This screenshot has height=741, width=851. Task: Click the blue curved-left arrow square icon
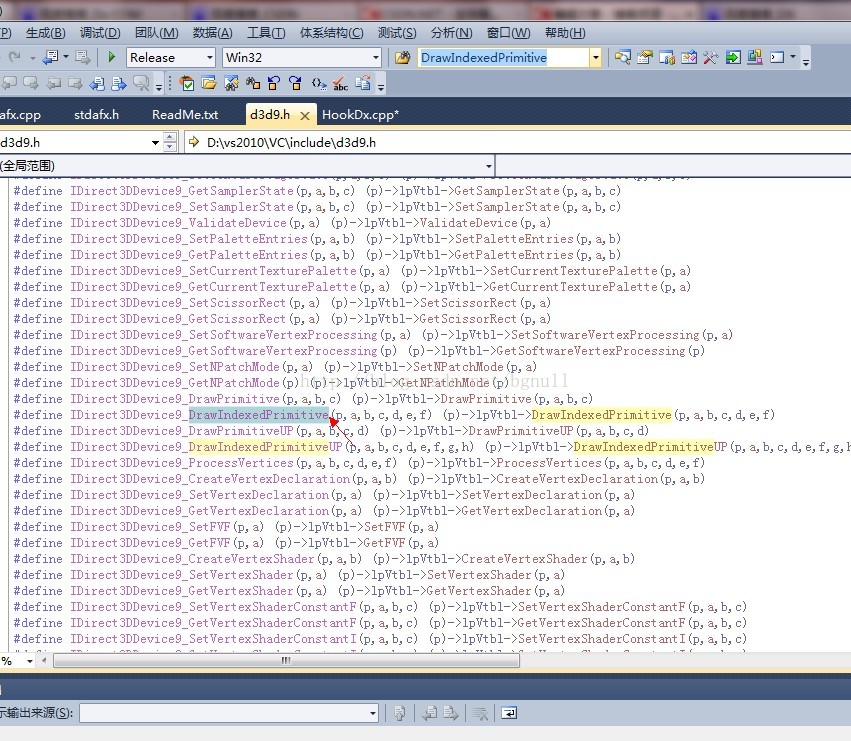[274, 83]
